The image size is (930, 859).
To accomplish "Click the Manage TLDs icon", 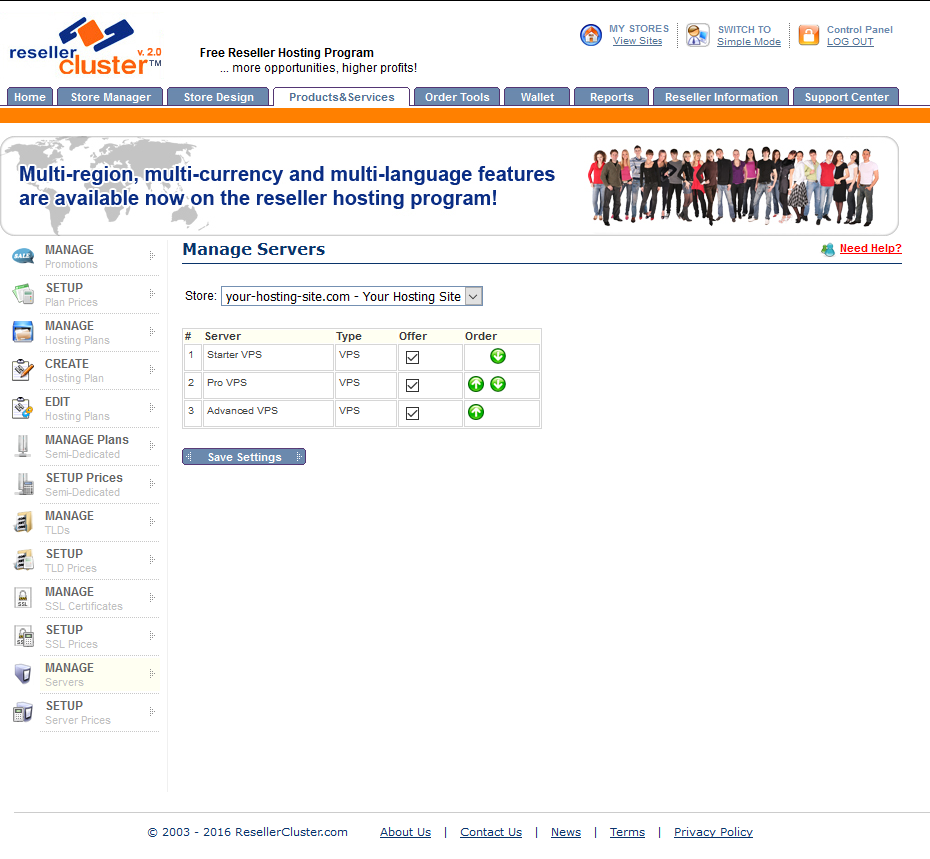I will pos(23,521).
